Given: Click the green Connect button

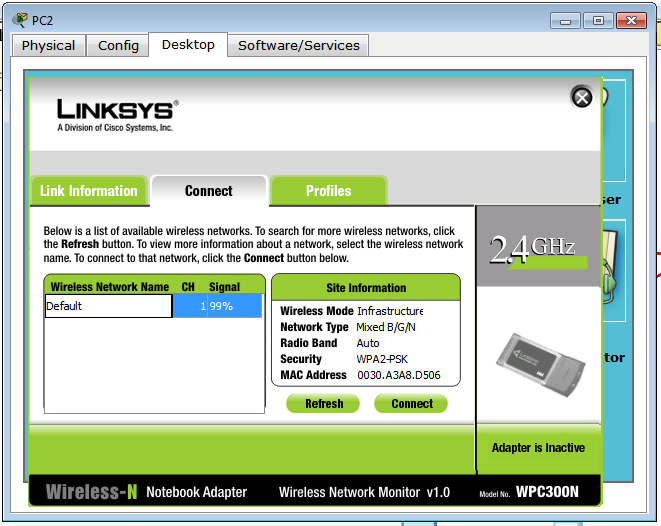Looking at the screenshot, I should (412, 404).
